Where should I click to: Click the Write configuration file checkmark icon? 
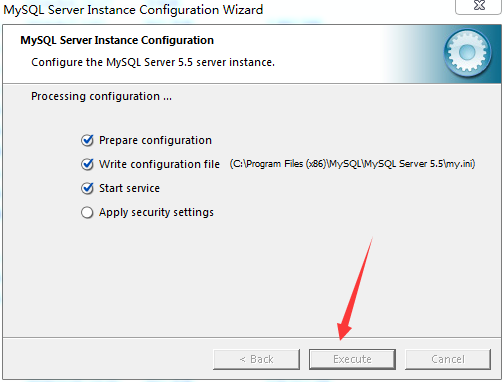(x=87, y=164)
